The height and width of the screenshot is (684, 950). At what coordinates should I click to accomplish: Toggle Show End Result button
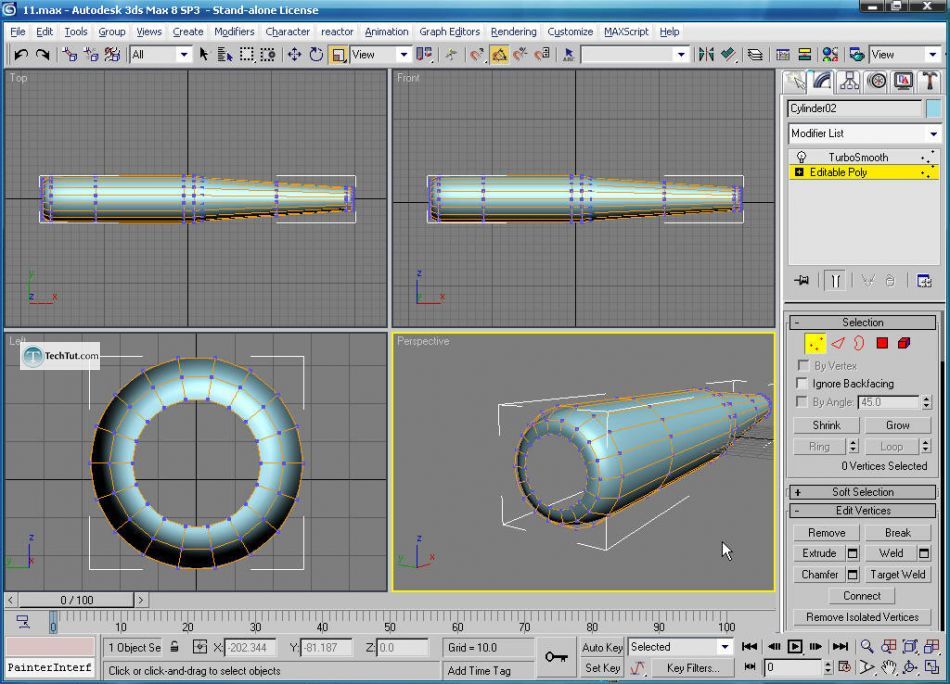(x=835, y=281)
